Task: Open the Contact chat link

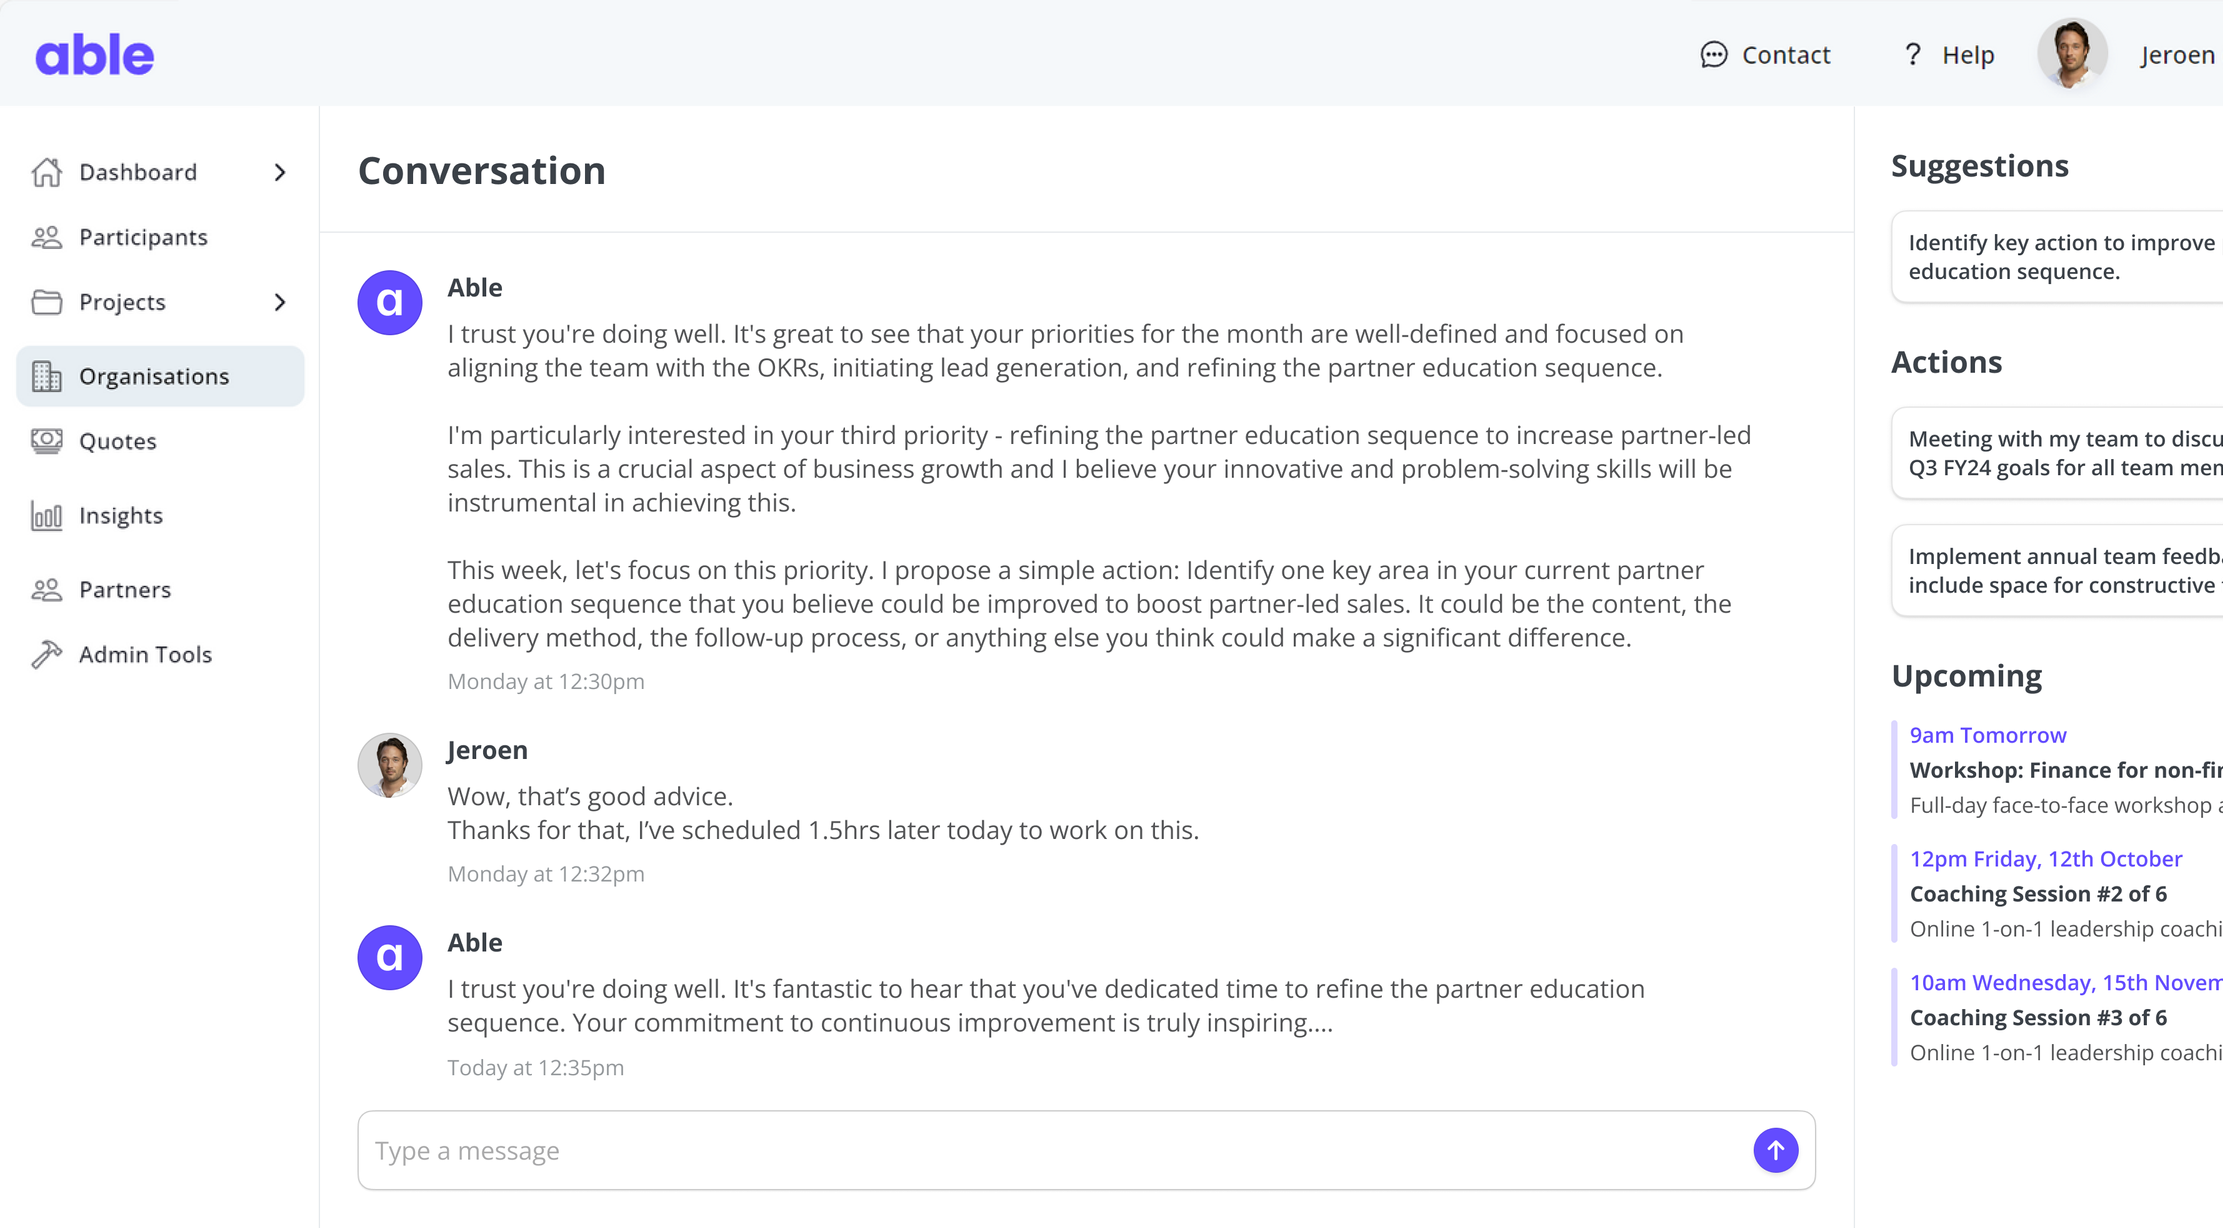Action: [x=1765, y=55]
